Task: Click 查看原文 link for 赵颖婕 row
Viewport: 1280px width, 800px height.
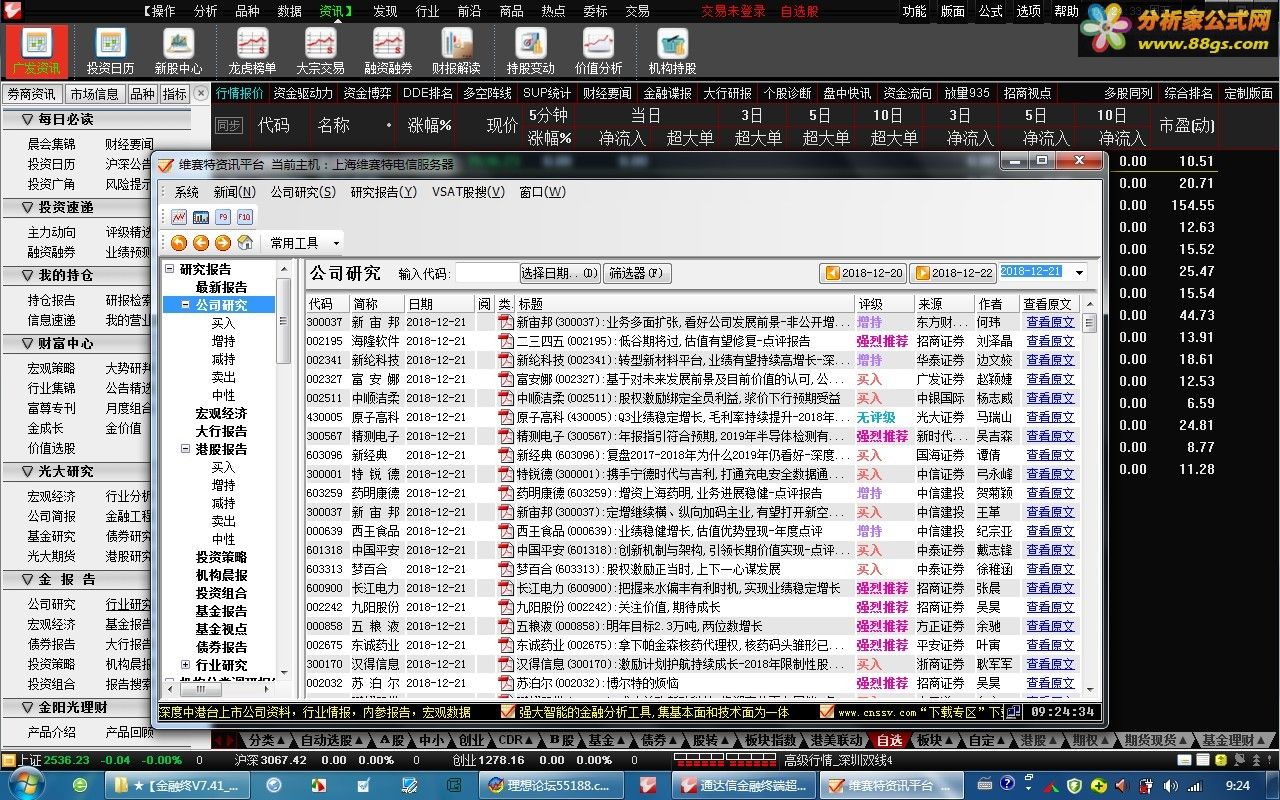Action: pyautogui.click(x=1050, y=379)
